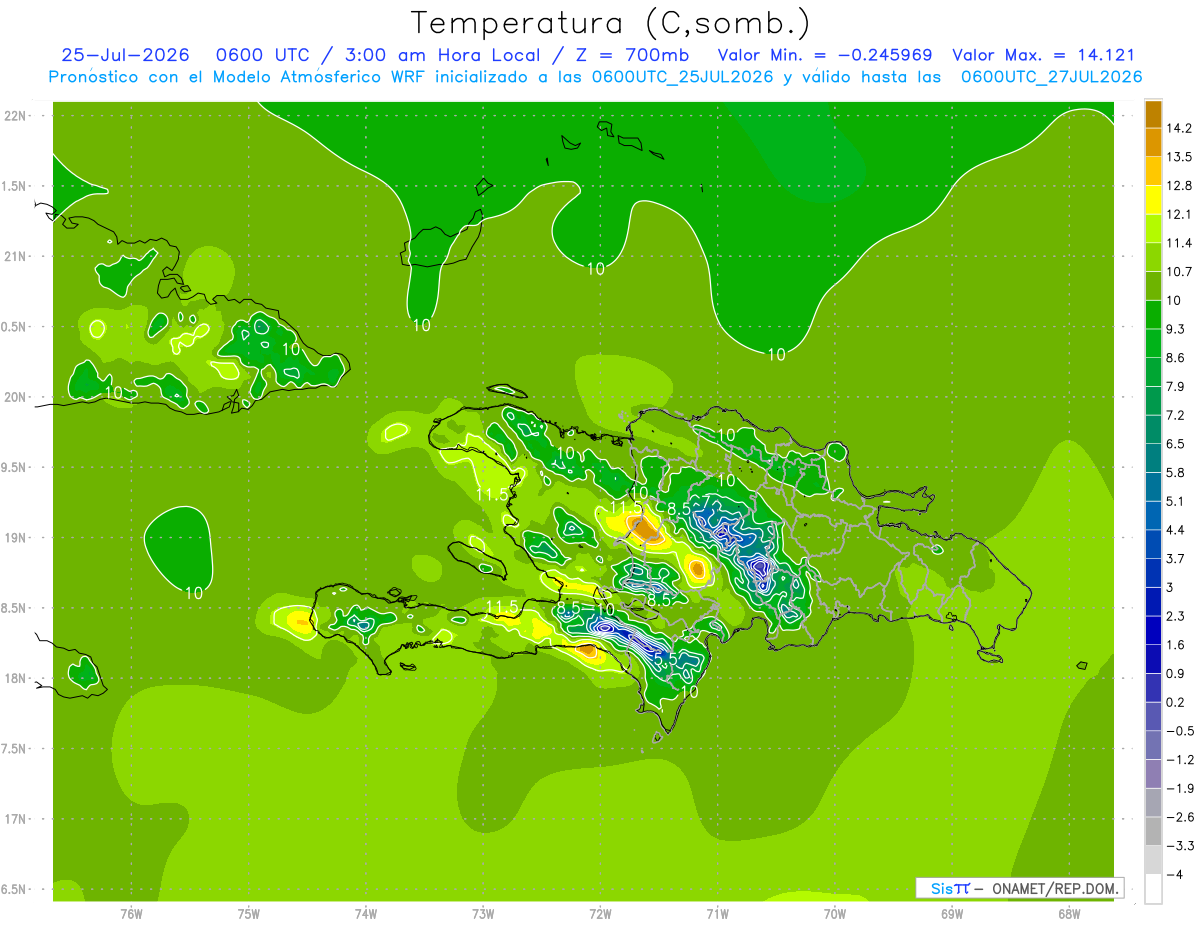1200x927 pixels.
Task: Click the '75W' longitude label
Action: pos(249,913)
